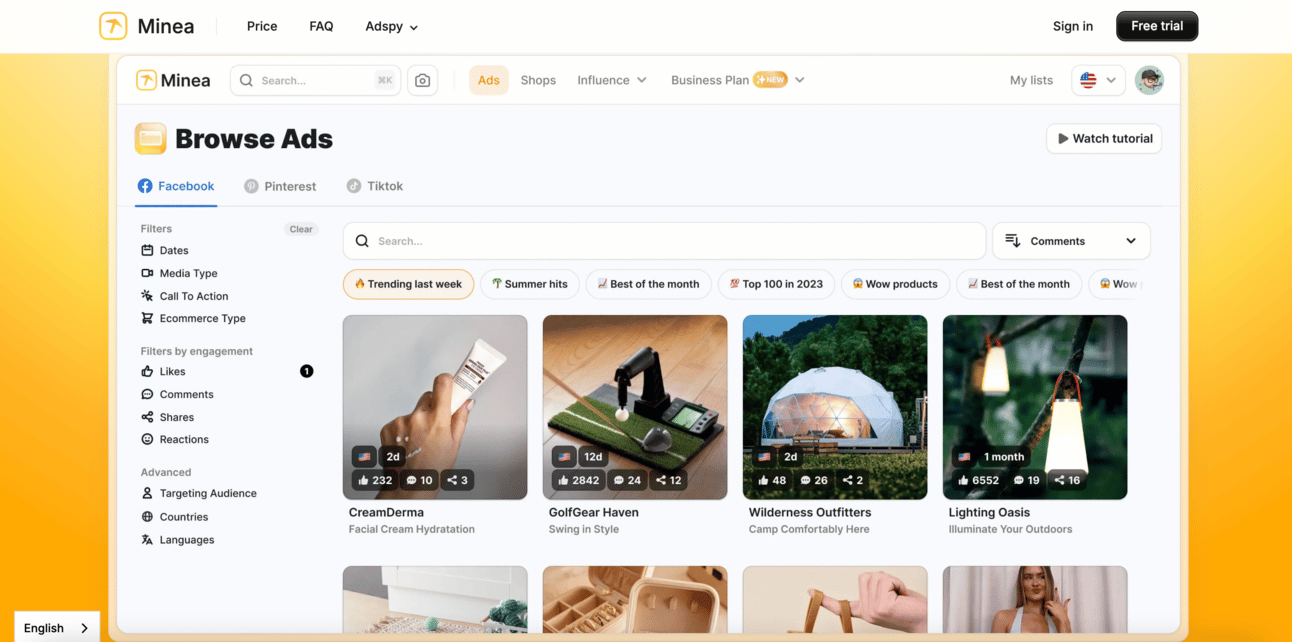Open the country flag selector
This screenshot has height=642, width=1292.
pos(1098,80)
